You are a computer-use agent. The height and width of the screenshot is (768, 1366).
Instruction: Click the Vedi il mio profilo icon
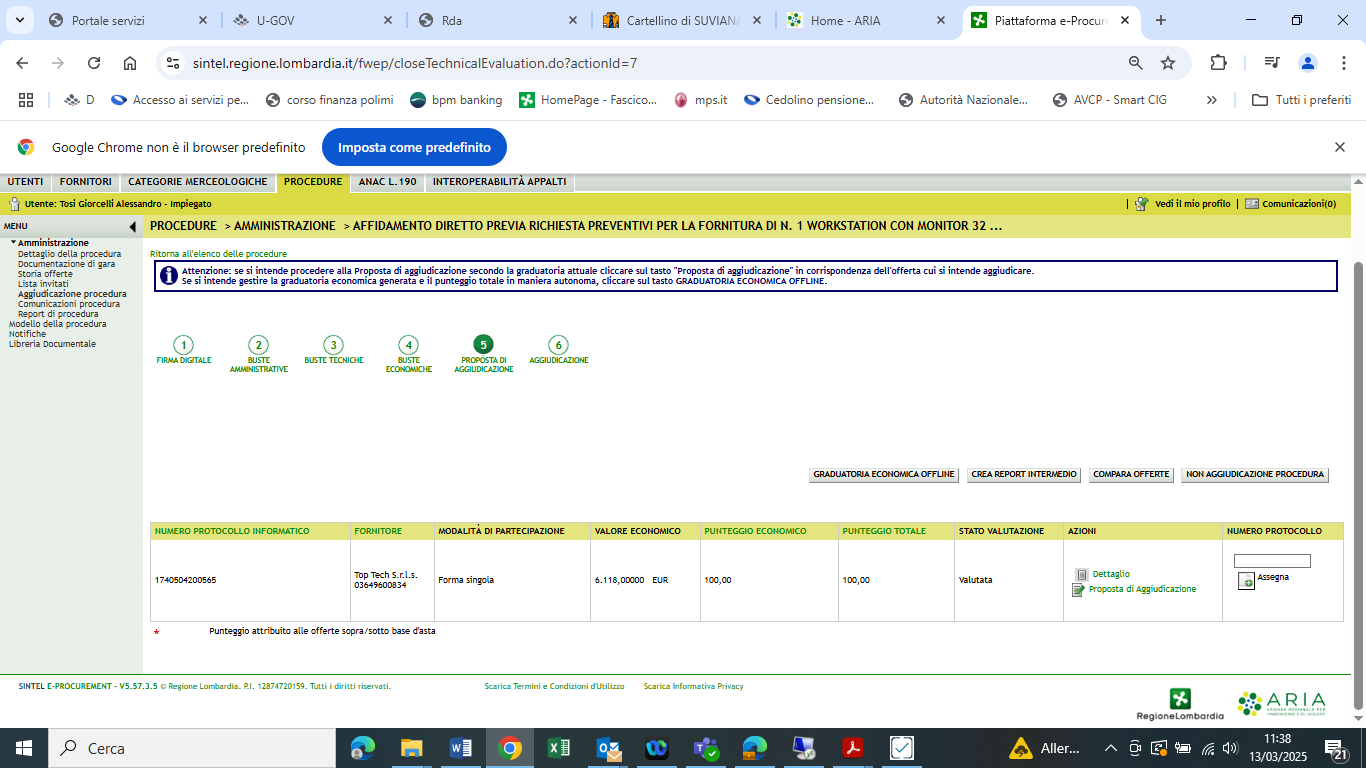1141,204
